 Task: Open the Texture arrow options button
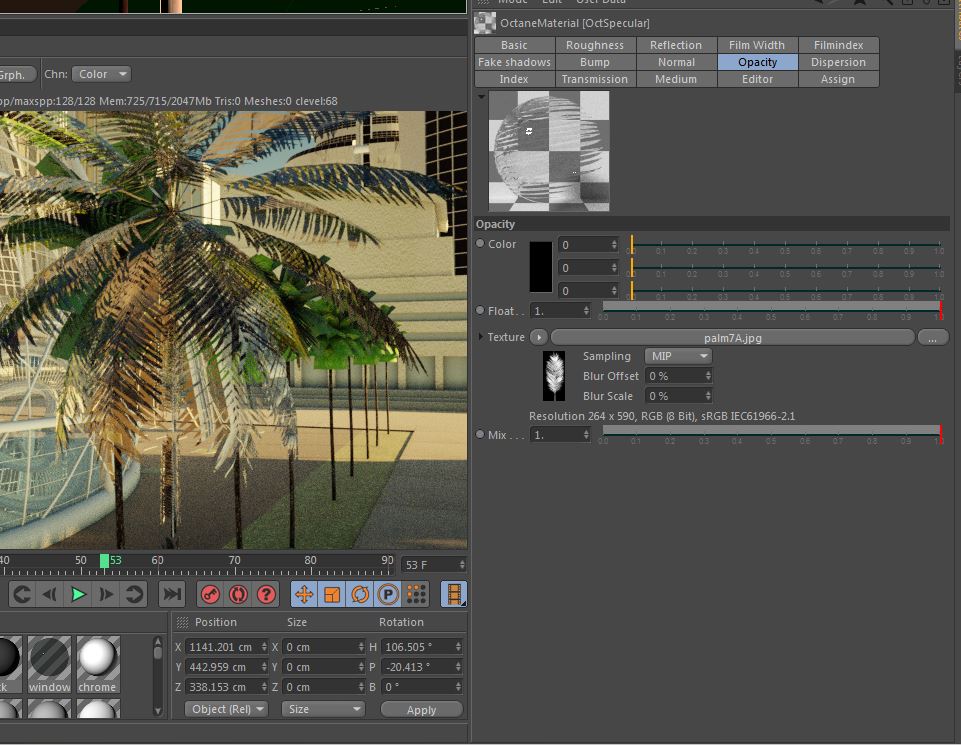point(538,337)
